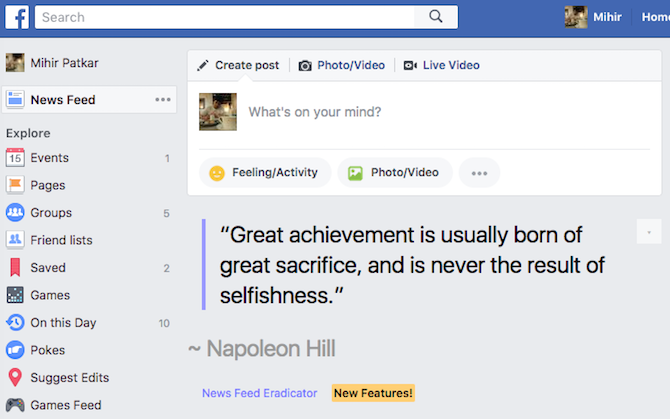Click the Pokes icon

[15, 350]
